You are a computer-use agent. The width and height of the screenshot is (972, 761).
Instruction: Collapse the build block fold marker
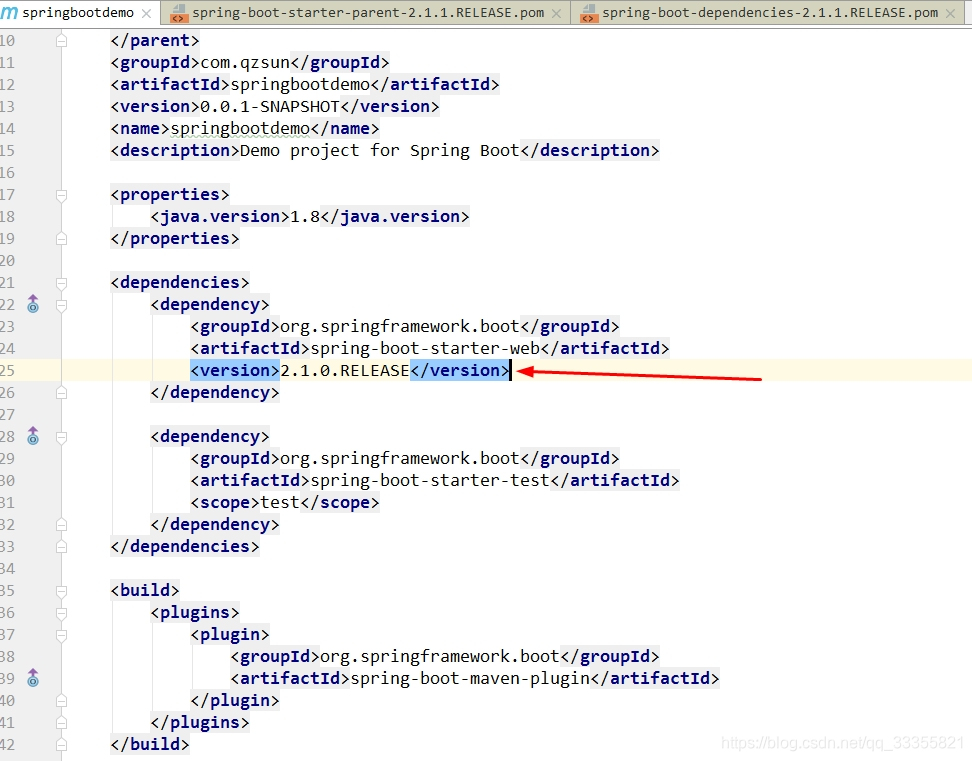pyautogui.click(x=61, y=591)
